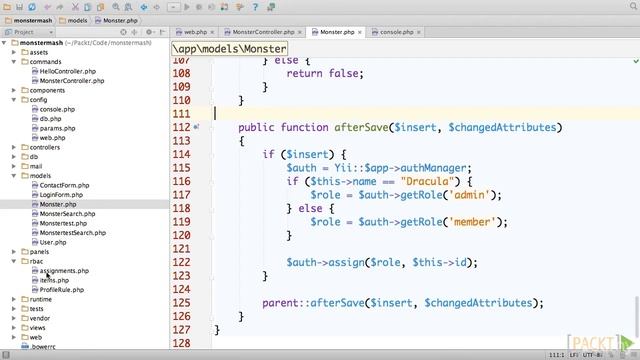Screen dimensions: 640x360
Task: Switch to the MonsterController.php editor tab
Action: 263,32
